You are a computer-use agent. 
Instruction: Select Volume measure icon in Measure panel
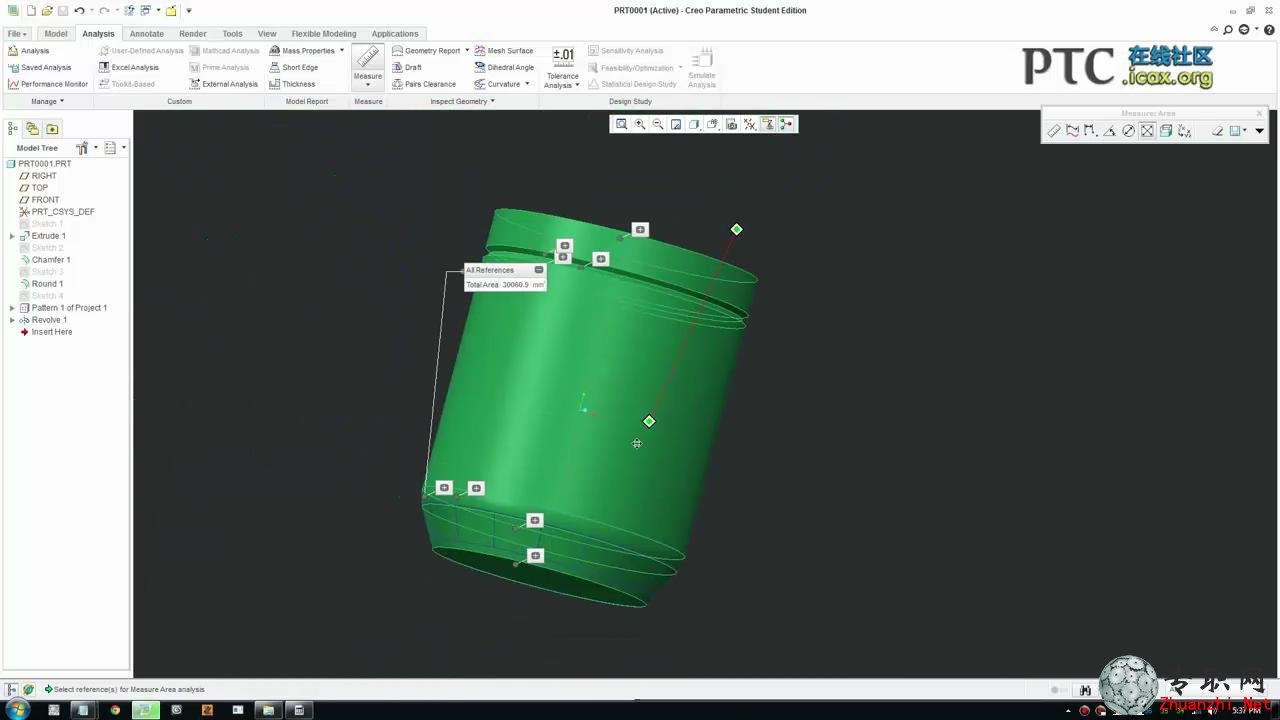[1166, 131]
